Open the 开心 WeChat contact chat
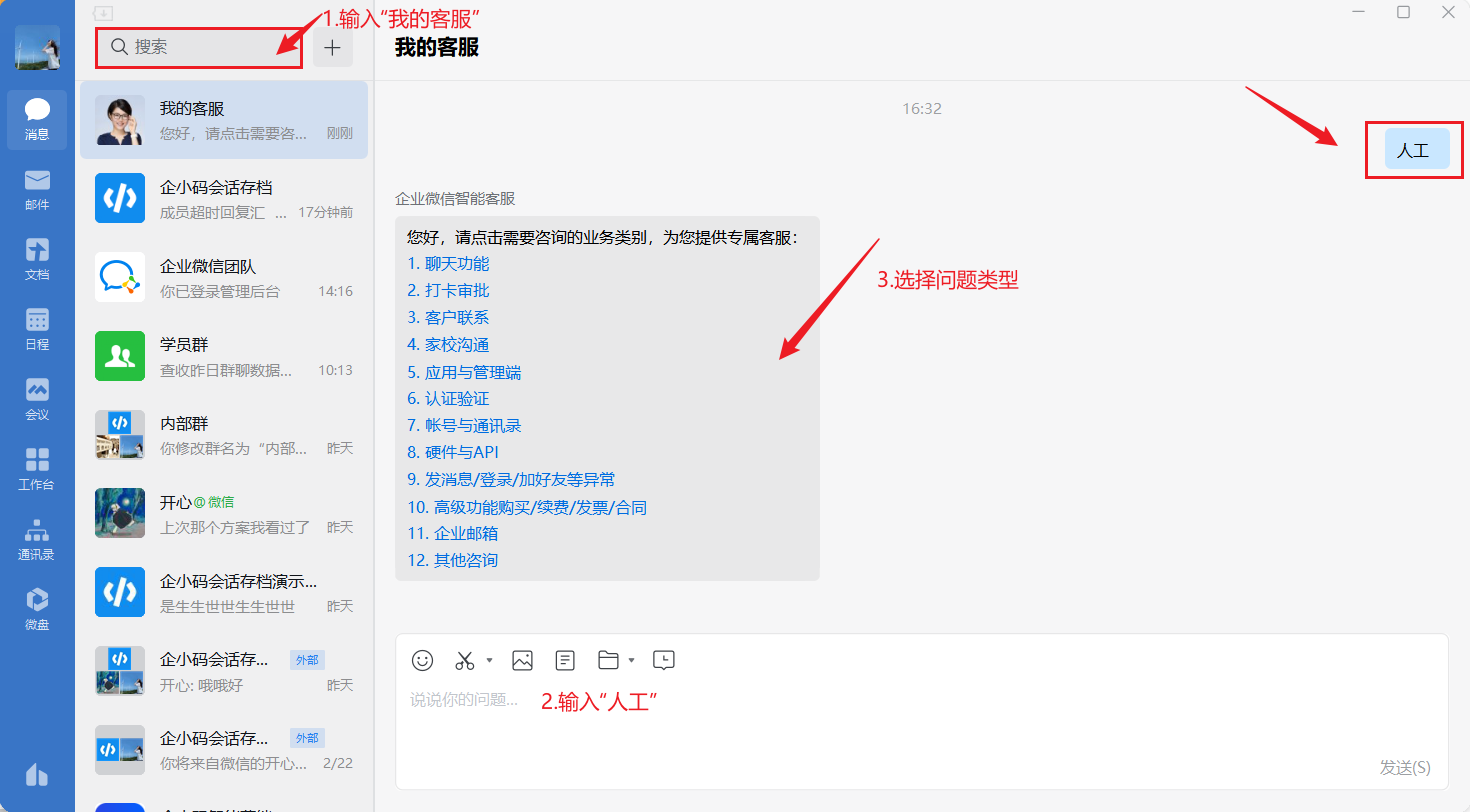This screenshot has width=1470, height=812. point(224,514)
